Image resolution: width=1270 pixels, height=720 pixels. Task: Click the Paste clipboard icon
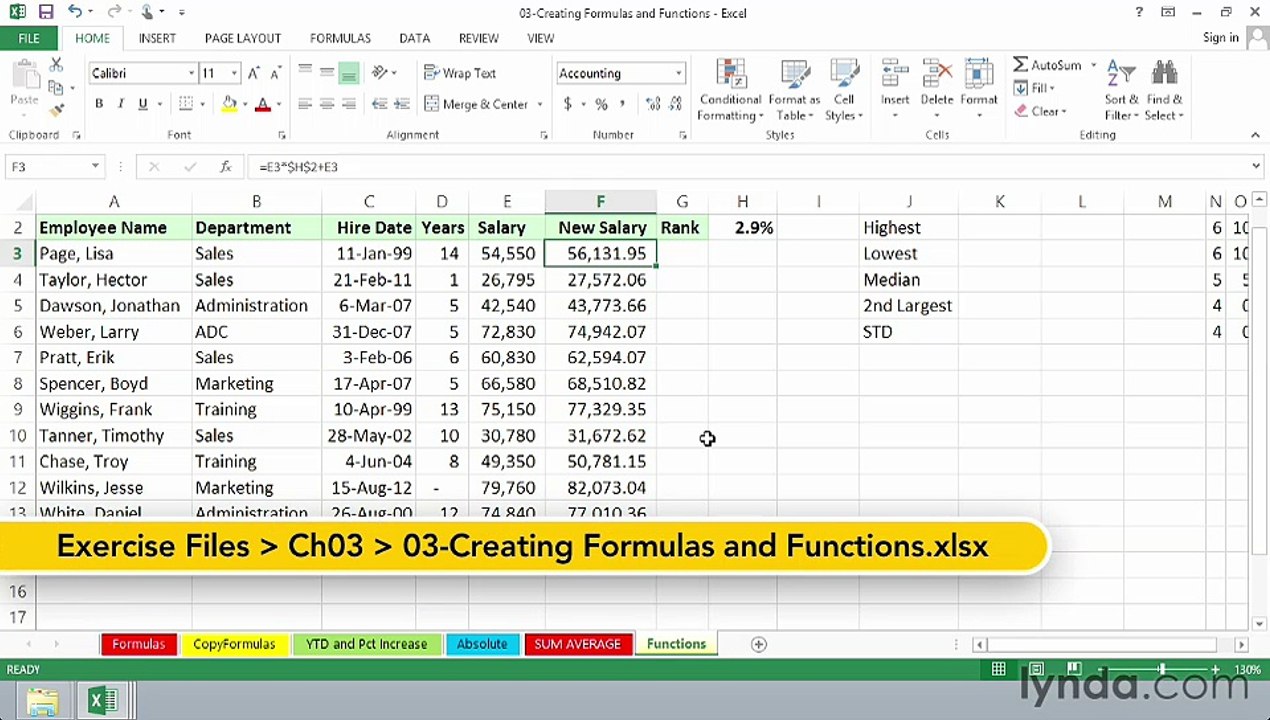click(x=24, y=76)
